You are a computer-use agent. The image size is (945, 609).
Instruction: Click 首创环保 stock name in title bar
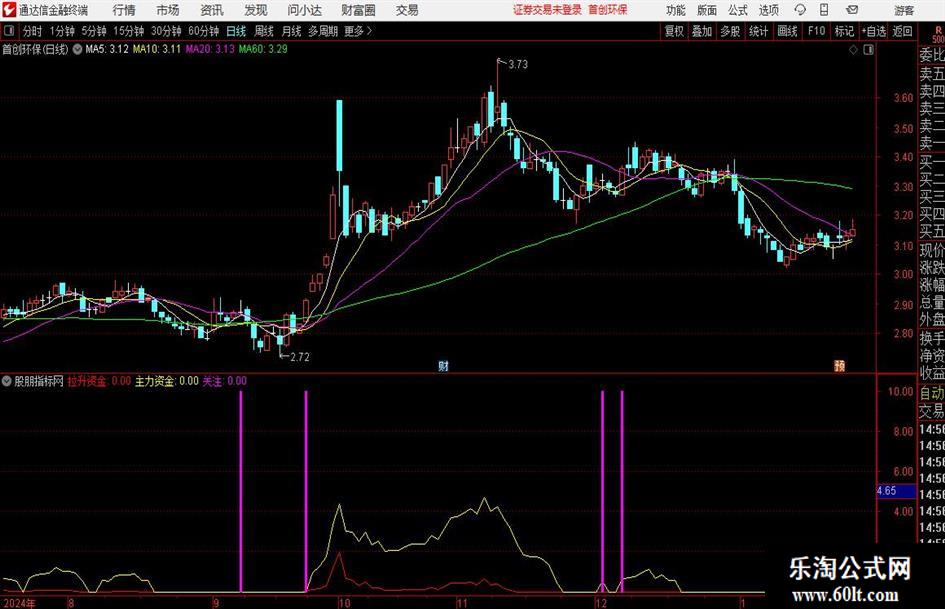pos(608,10)
